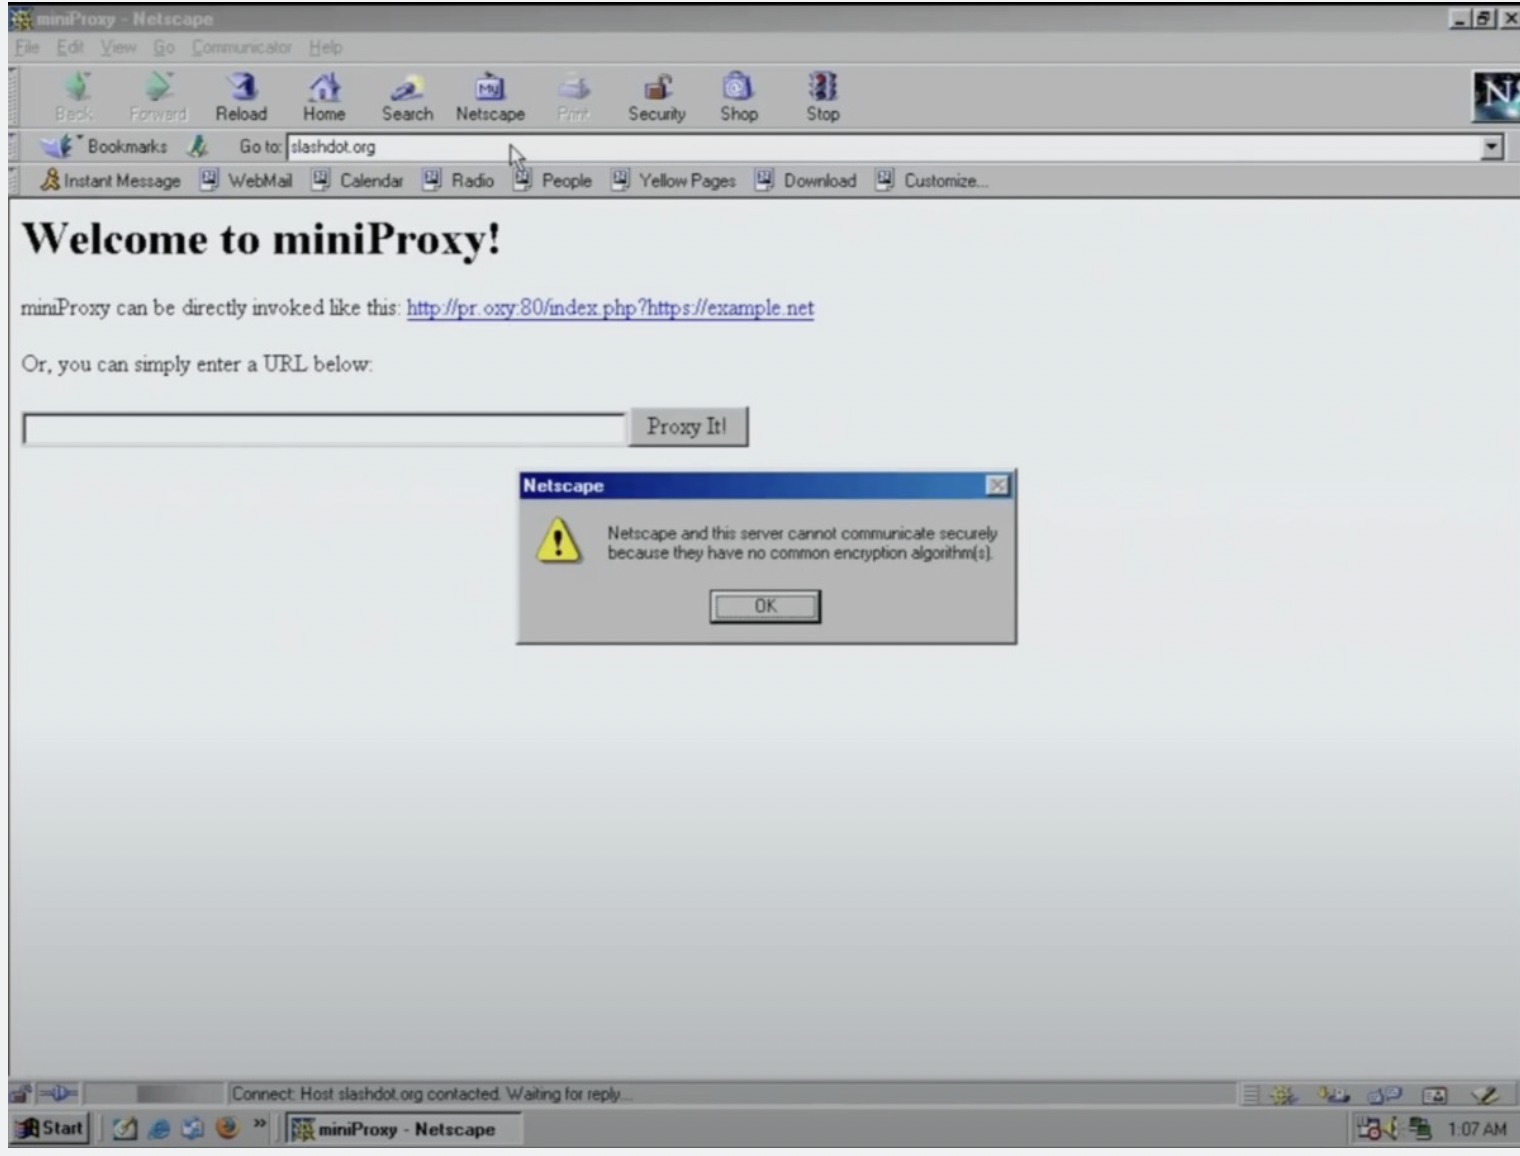Click OK in the Netscape warning dialog
This screenshot has height=1156, width=1520.
pos(765,606)
